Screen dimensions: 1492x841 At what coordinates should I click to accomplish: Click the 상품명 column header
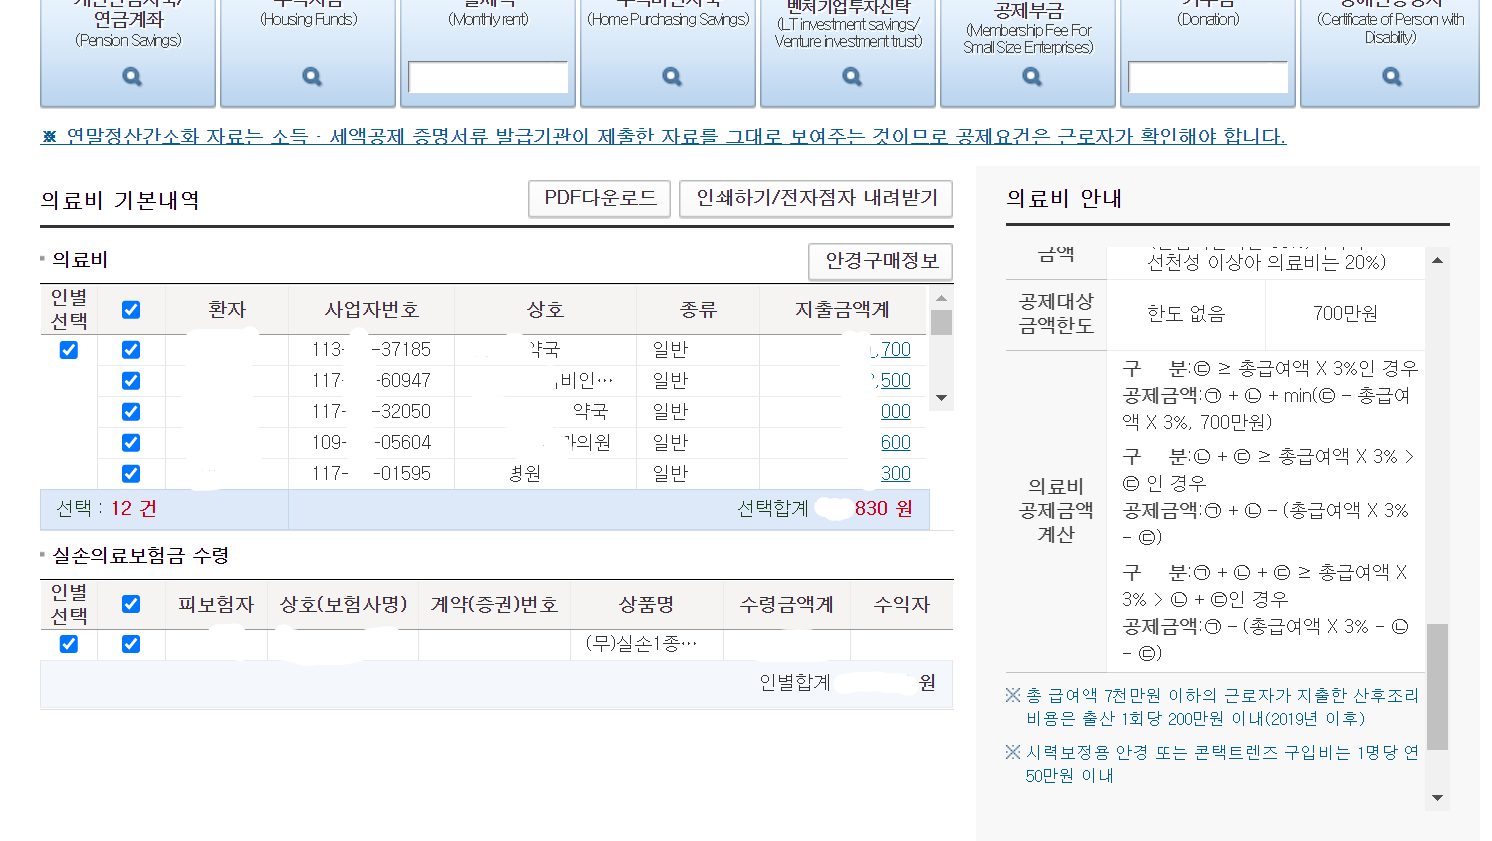click(647, 604)
